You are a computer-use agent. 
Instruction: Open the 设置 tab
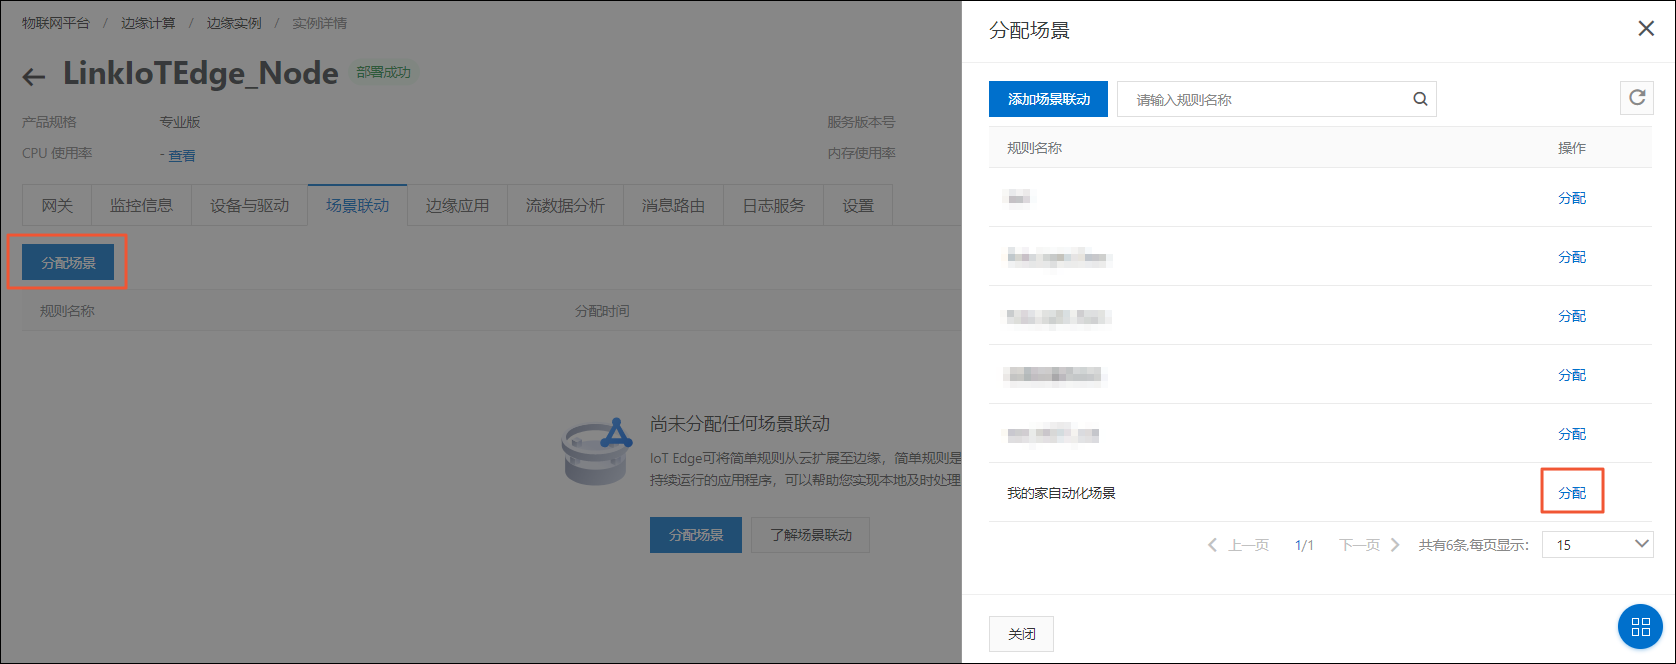tap(858, 205)
